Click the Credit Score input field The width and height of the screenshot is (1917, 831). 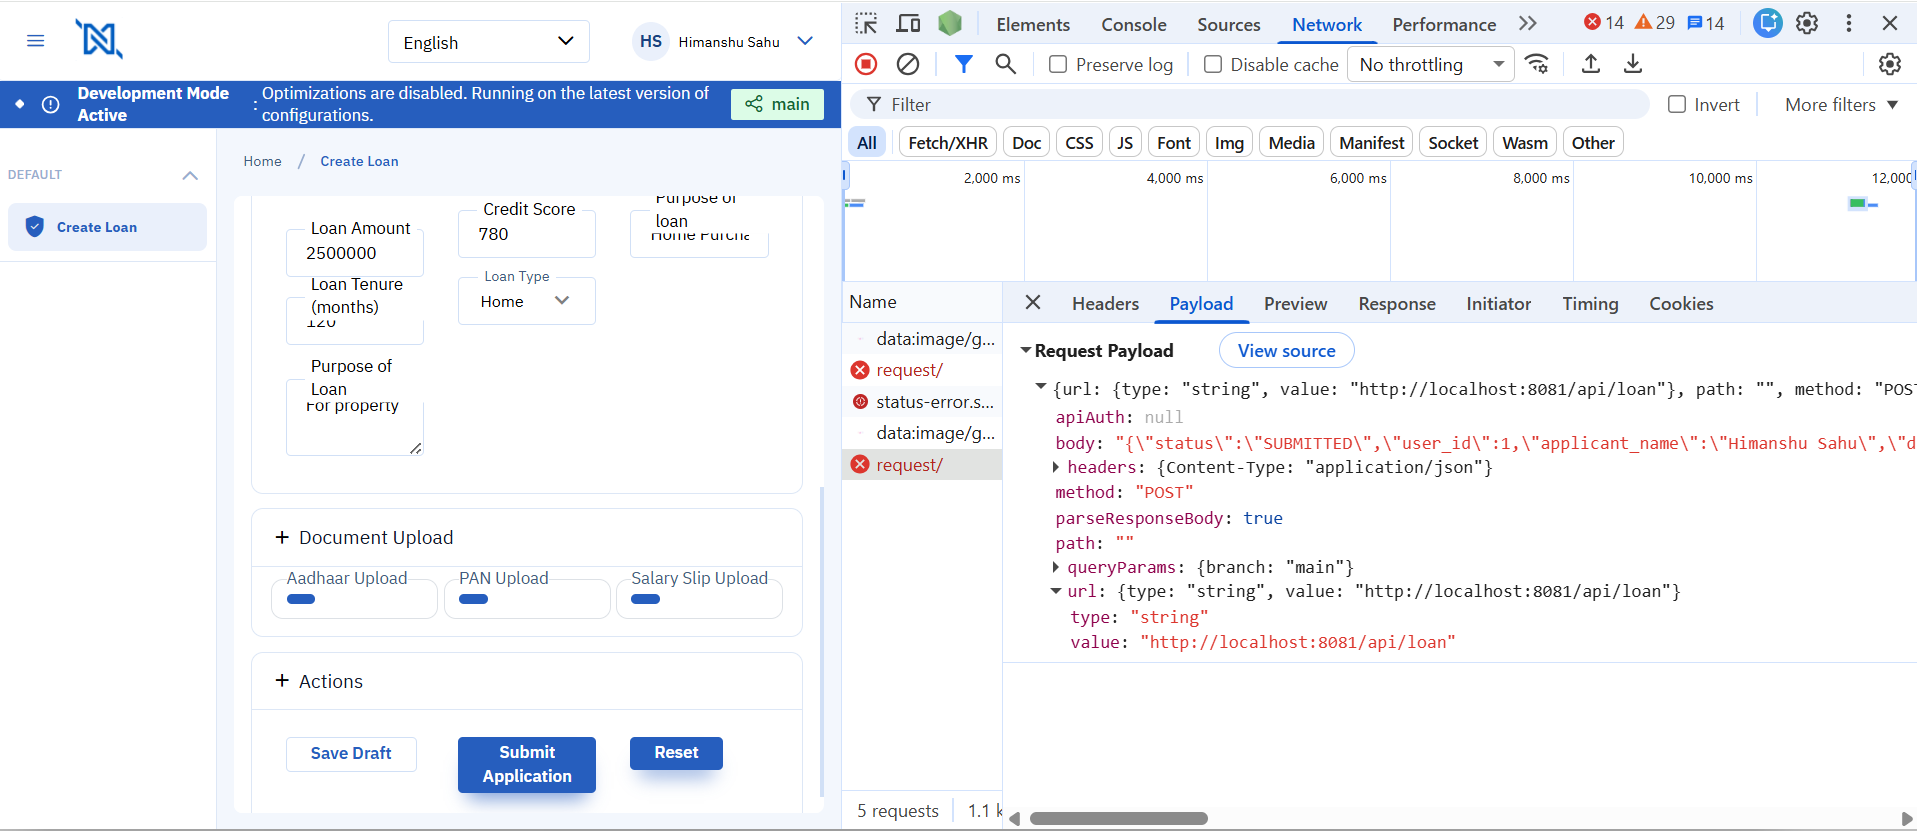(x=527, y=234)
